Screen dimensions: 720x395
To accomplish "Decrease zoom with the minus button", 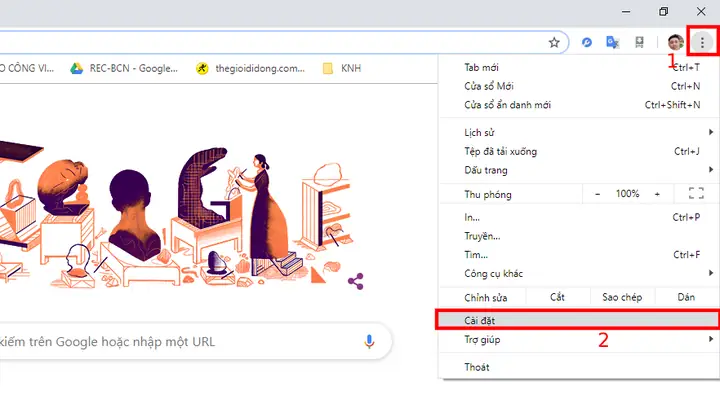I will (597, 194).
